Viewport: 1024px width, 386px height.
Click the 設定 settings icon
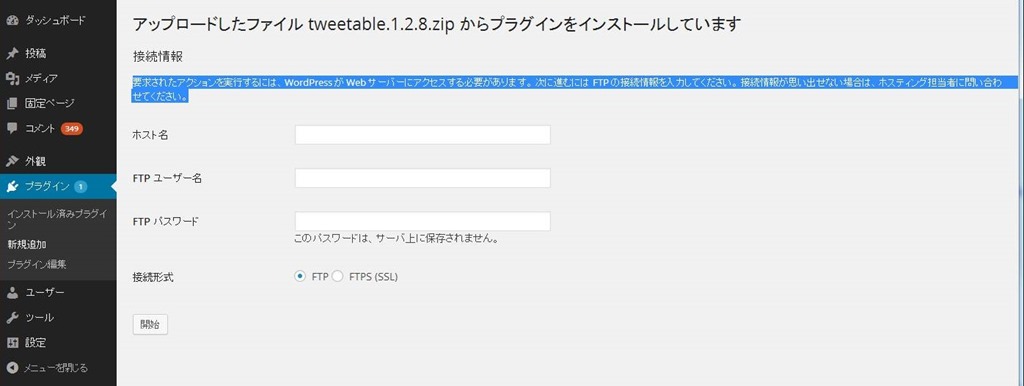pyautogui.click(x=12, y=342)
